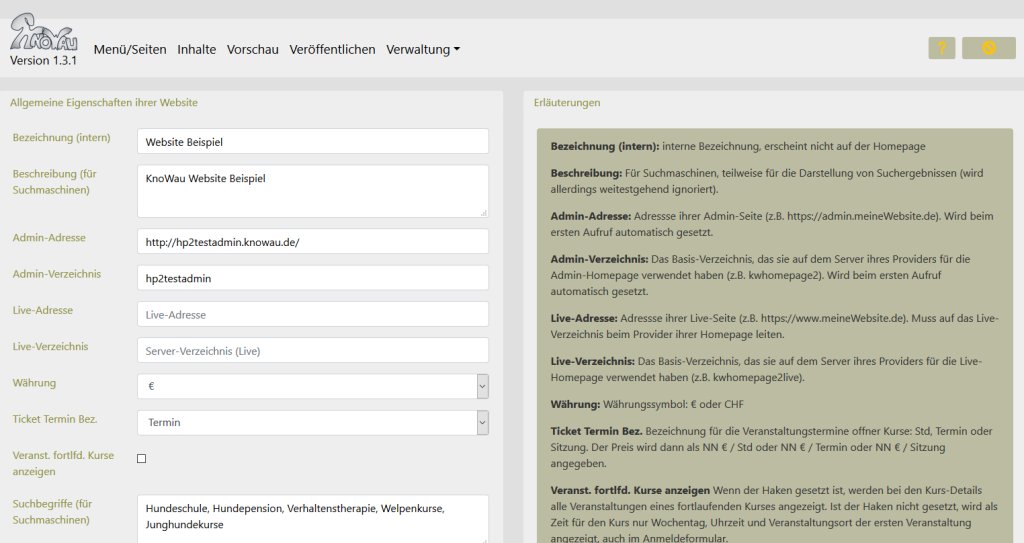Viewport: 1024px width, 543px height.
Task: Click the Suchbegriffe textarea
Action: (312, 518)
